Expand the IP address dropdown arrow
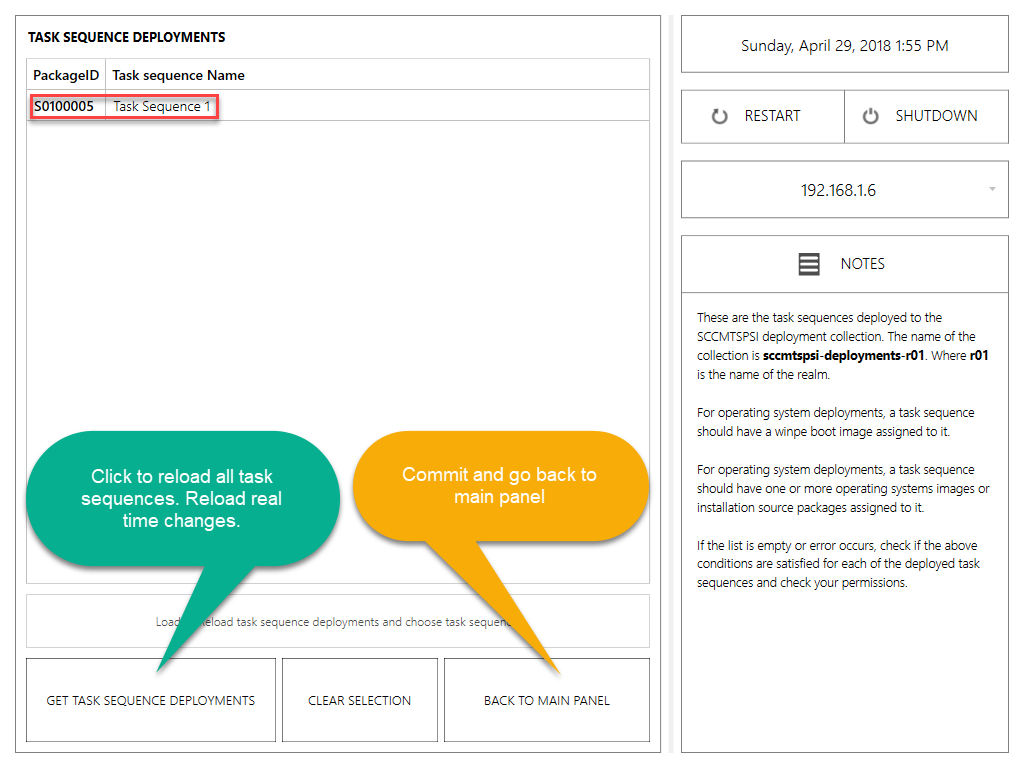 pos(991,189)
